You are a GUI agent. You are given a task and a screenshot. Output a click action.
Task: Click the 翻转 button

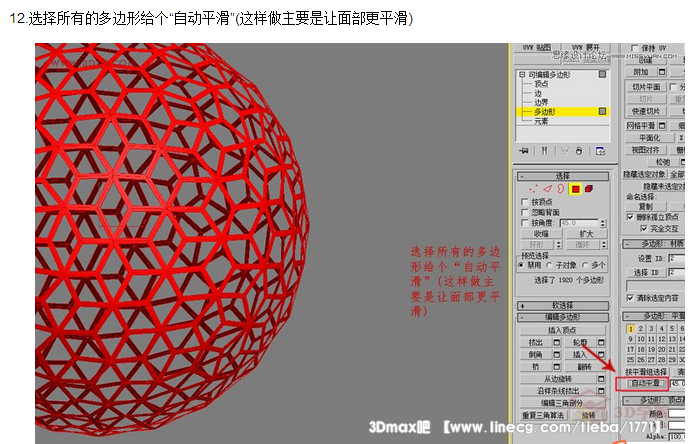click(584, 367)
